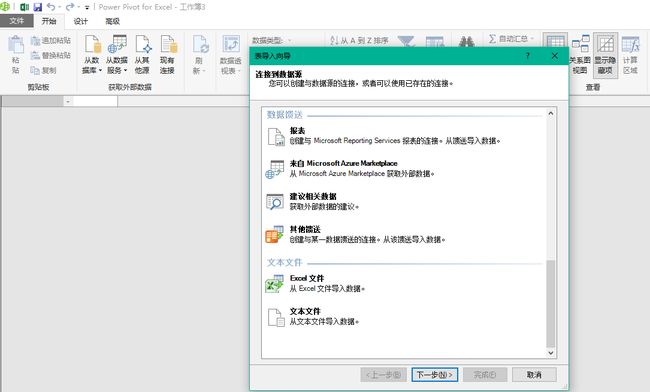Click the source list scrollbar thumb
The height and width of the screenshot is (392, 650).
click(551, 303)
